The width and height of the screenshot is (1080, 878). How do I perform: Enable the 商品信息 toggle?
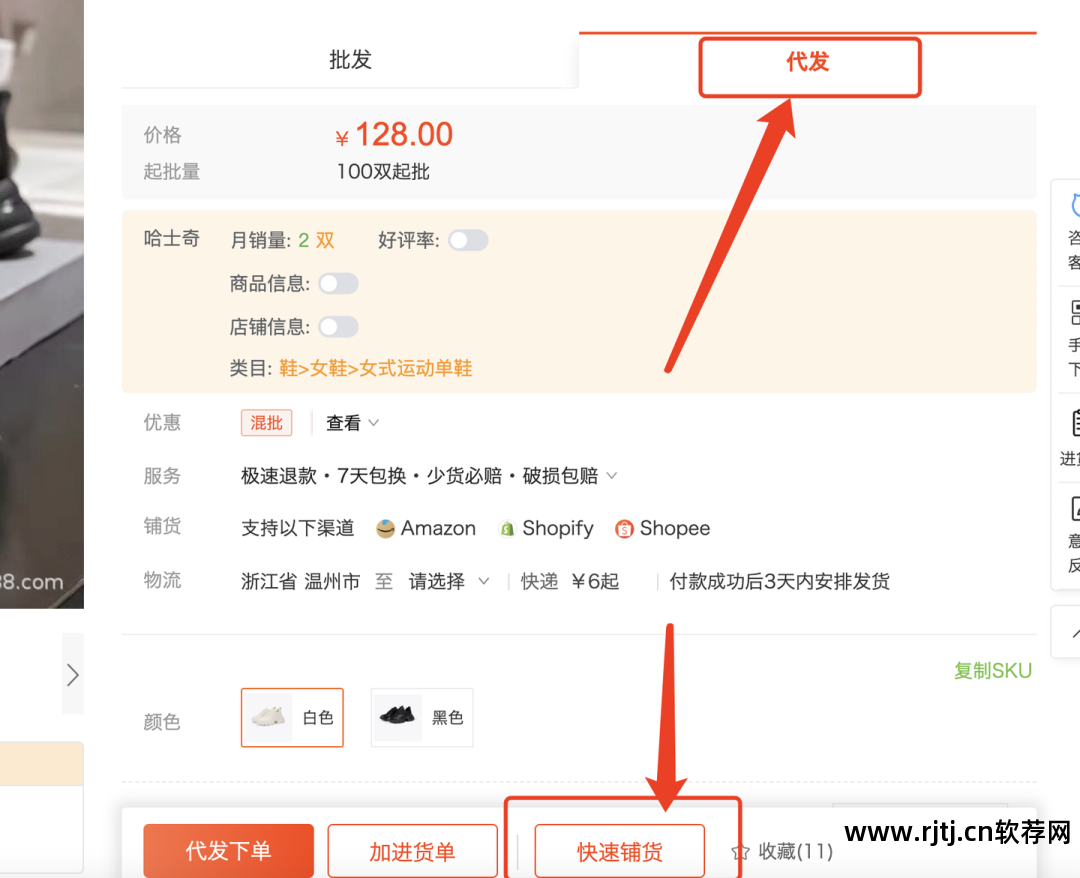tap(338, 283)
